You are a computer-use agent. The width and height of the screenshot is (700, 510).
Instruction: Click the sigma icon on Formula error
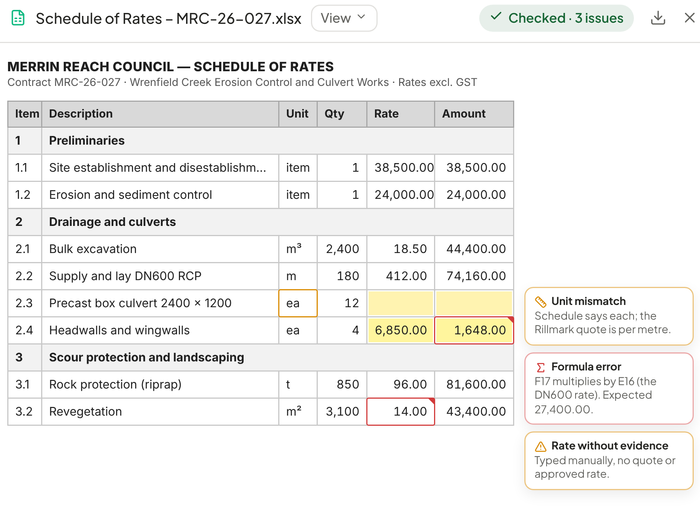pos(541,368)
